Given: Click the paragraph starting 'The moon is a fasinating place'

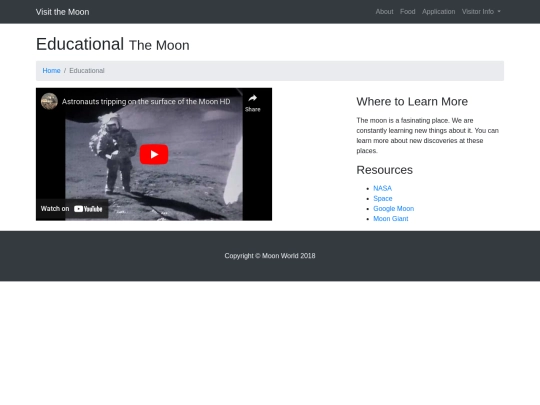Looking at the screenshot, I should click(427, 135).
